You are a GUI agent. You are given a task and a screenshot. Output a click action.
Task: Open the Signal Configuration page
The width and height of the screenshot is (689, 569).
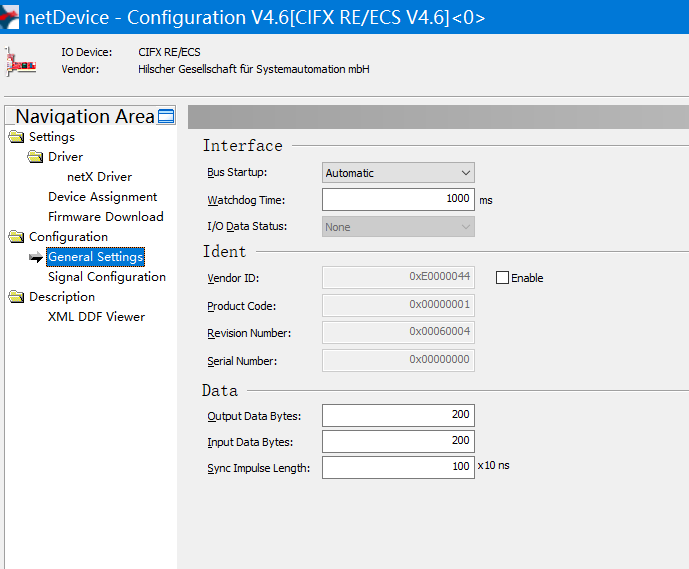point(107,277)
